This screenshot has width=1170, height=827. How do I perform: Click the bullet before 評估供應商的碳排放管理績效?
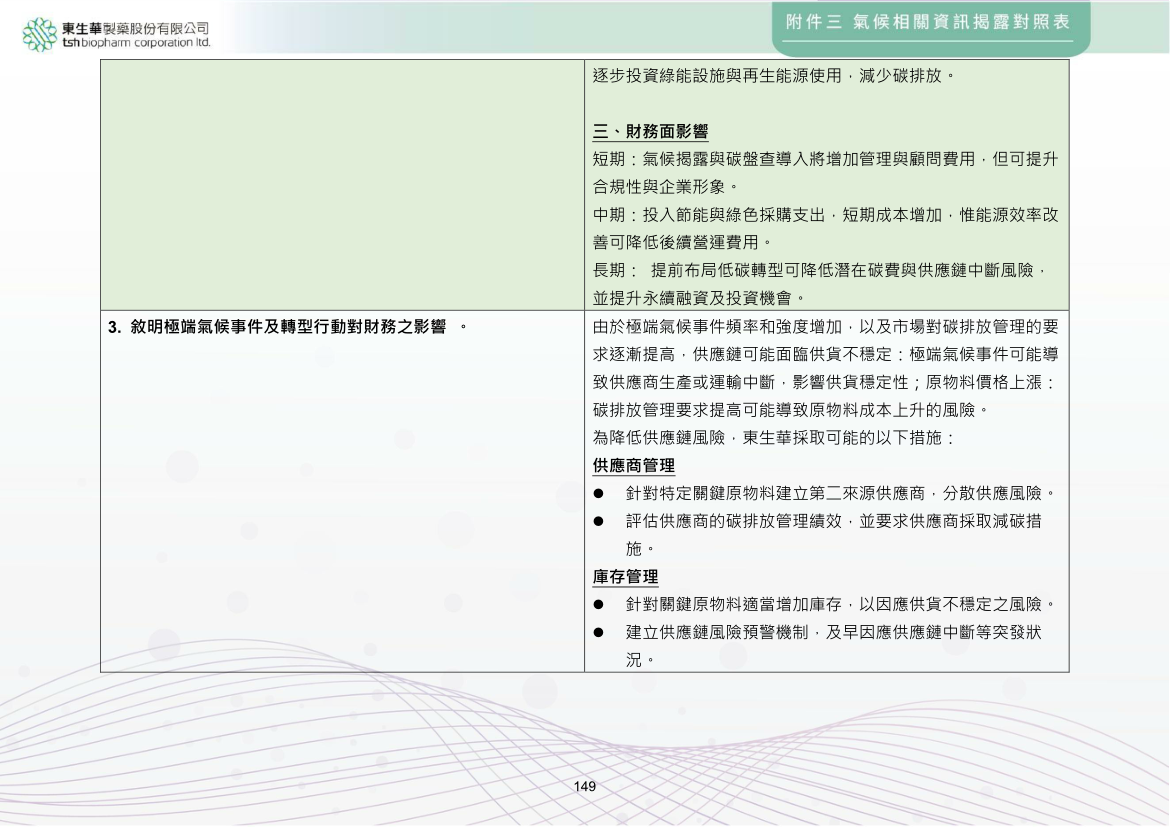(598, 522)
